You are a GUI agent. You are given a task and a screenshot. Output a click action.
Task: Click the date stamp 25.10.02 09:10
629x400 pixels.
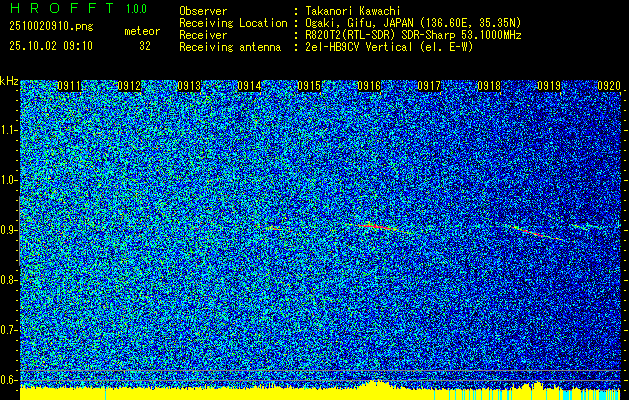(51, 46)
